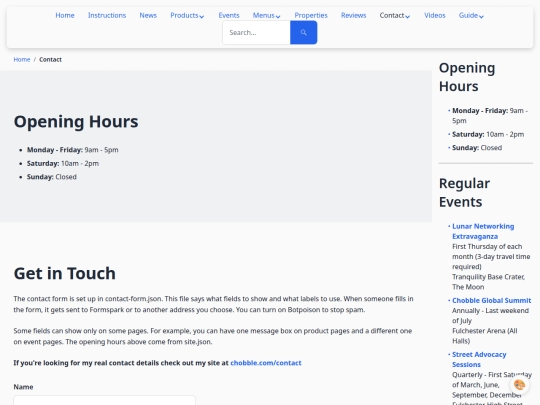Expand the Menus dropdown chevron
Viewport: 540px width, 405px height.
point(278,16)
